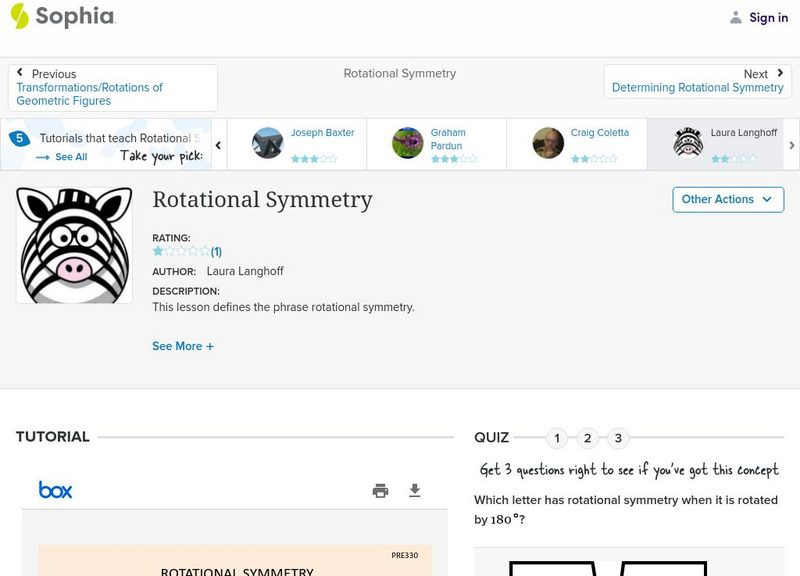Select quiz step 2 circle
Image resolution: width=800 pixels, height=576 pixels.
588,438
